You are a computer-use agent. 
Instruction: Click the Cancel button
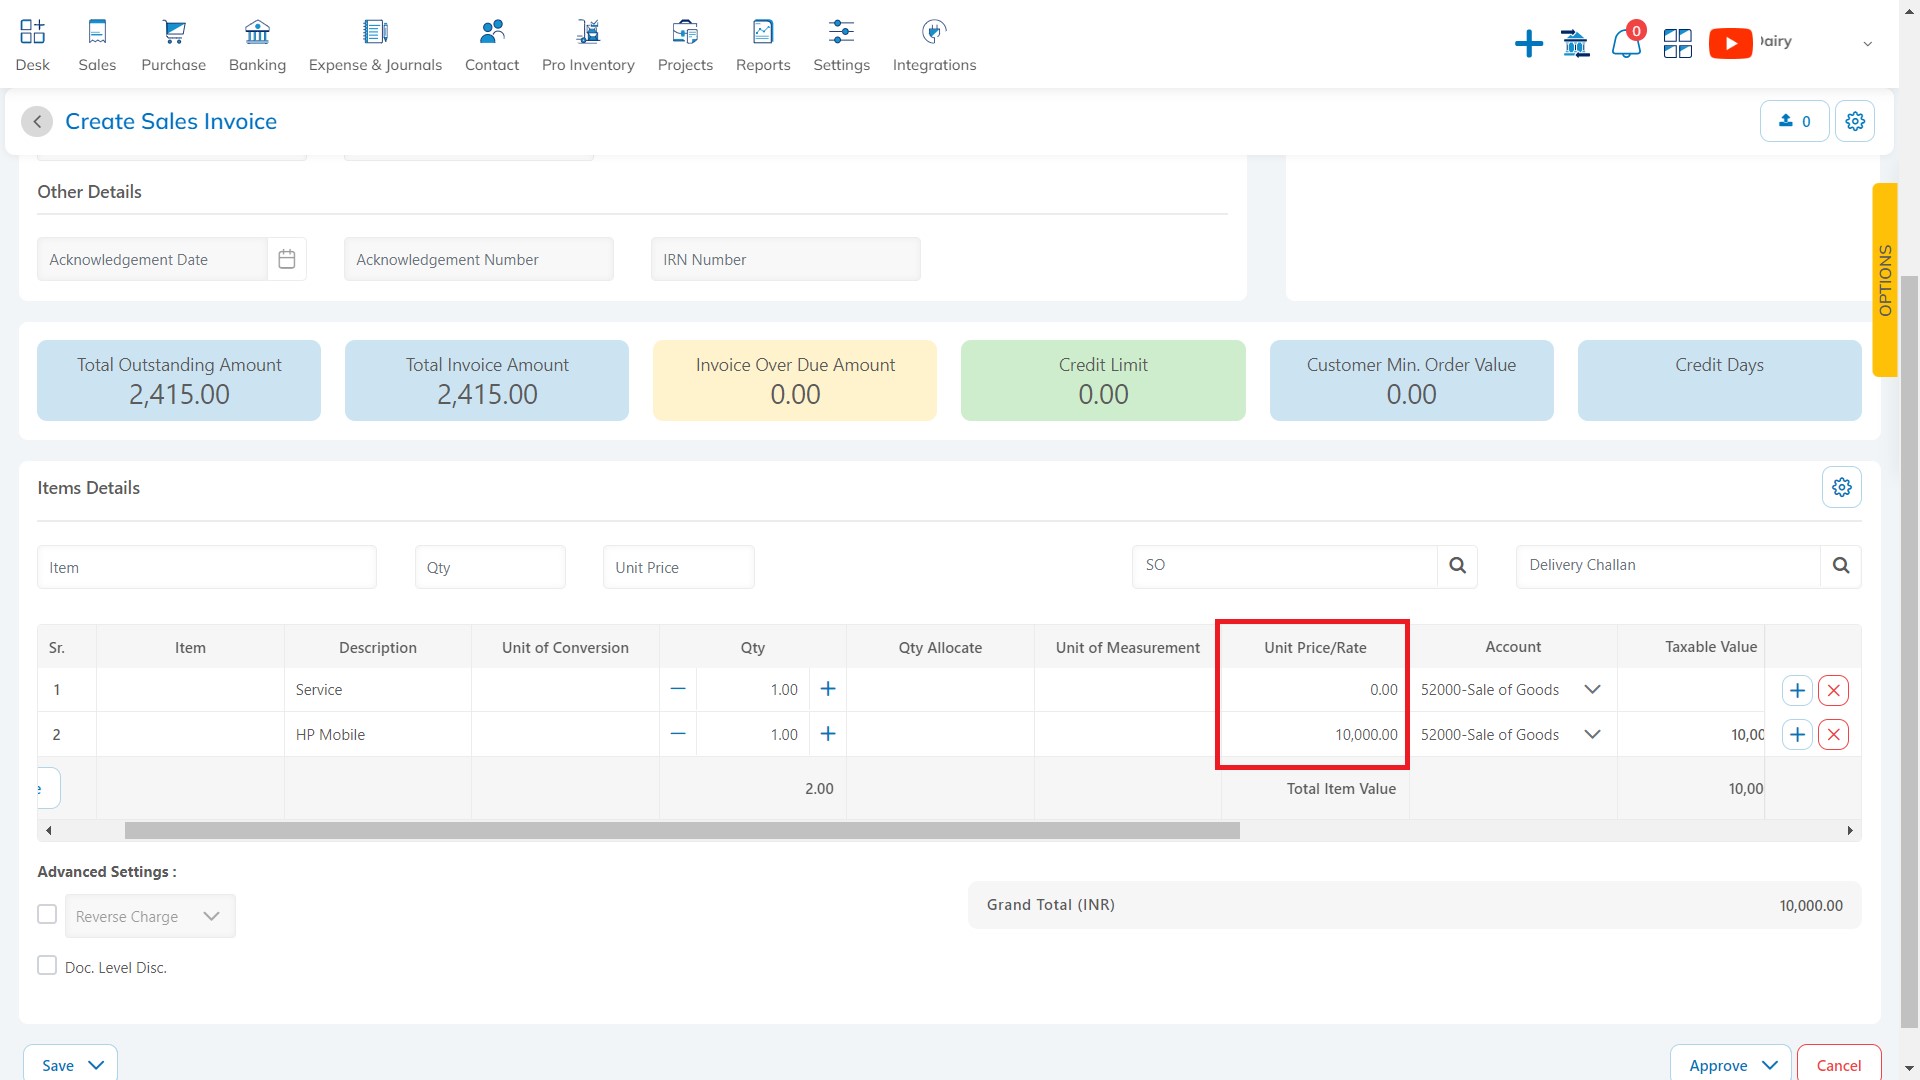pos(1837,1065)
